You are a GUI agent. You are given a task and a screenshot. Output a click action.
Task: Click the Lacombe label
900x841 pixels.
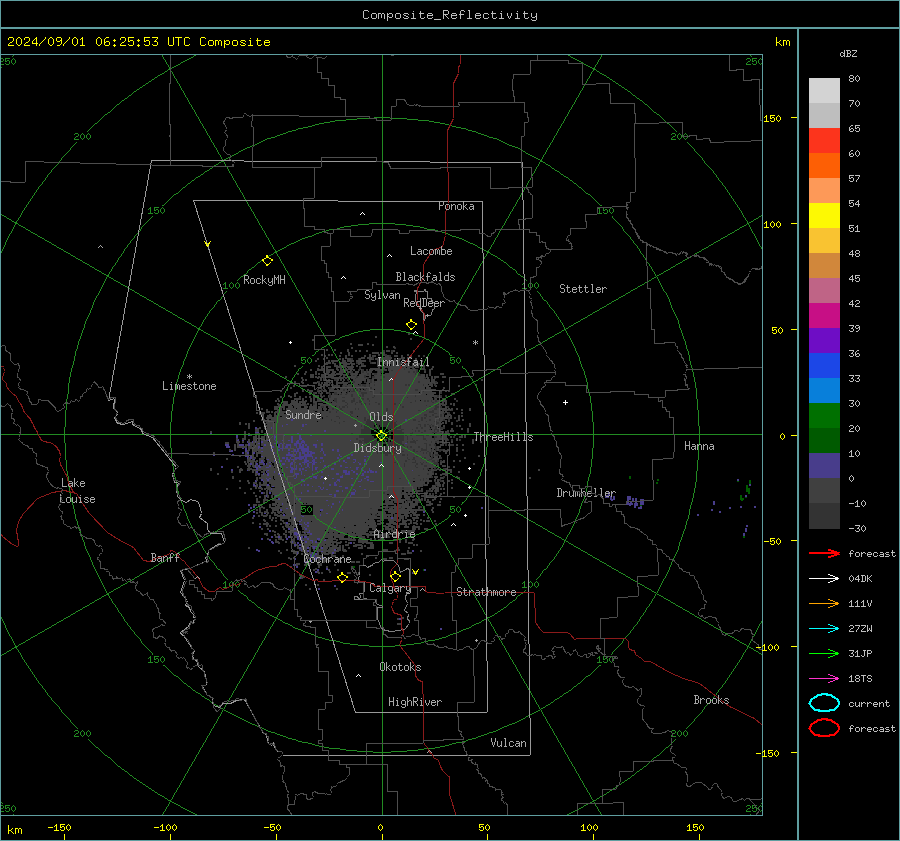pyautogui.click(x=431, y=251)
